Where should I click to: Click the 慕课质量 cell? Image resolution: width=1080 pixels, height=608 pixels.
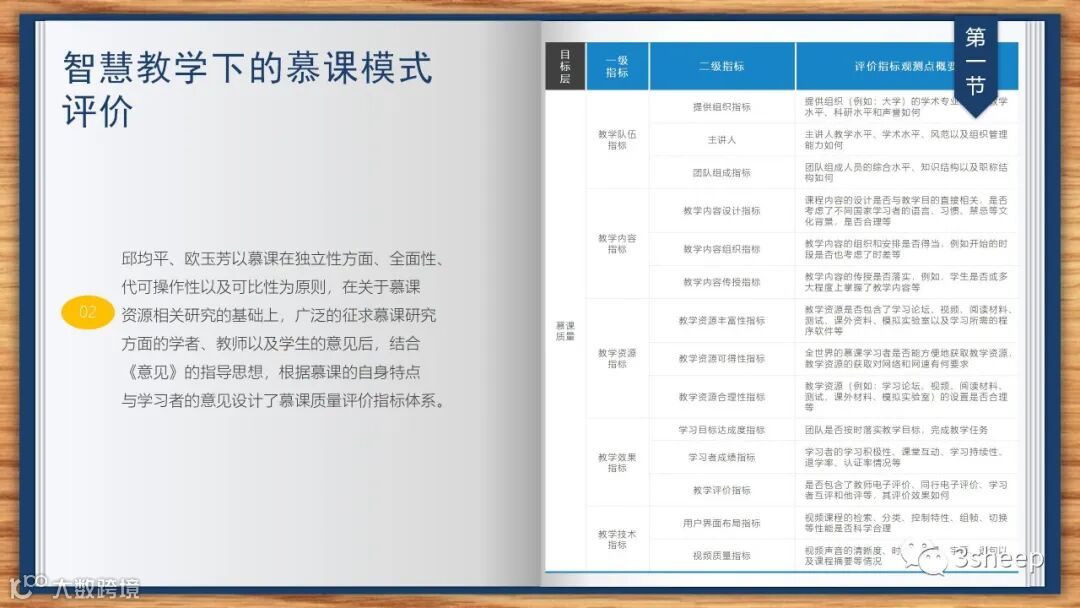tap(565, 331)
